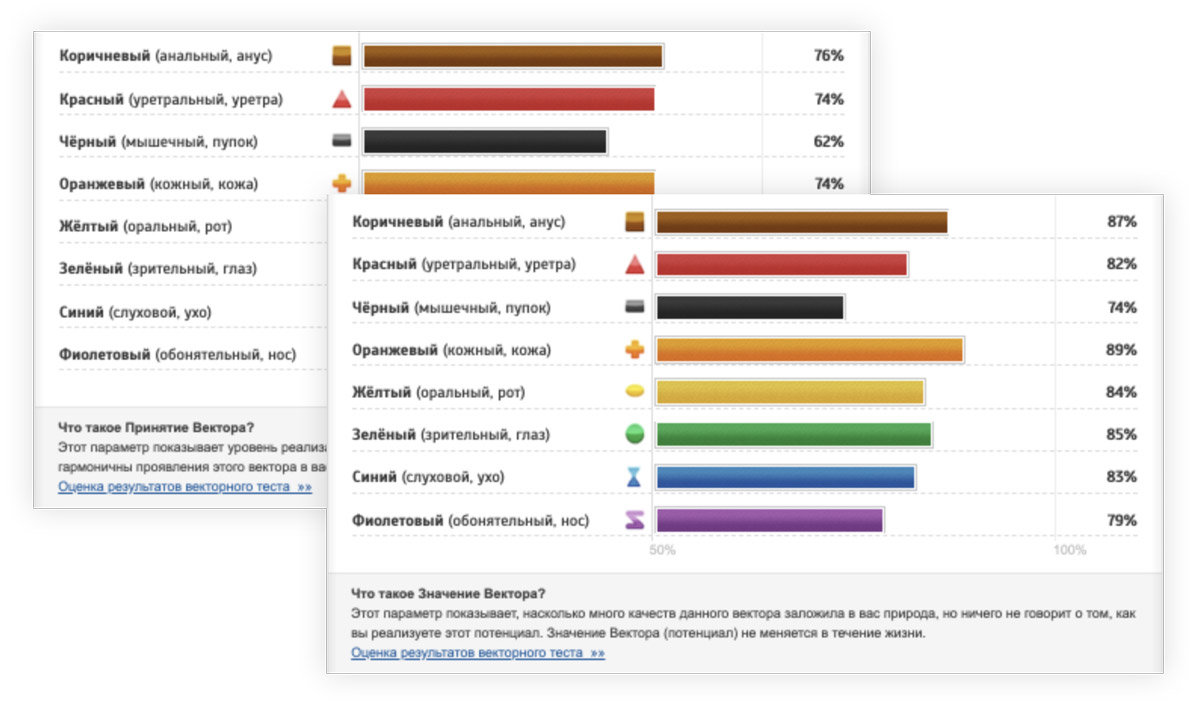Image resolution: width=1200 pixels, height=705 pixels.
Task: Click the orange plus icon in the front panel
Action: (x=634, y=350)
